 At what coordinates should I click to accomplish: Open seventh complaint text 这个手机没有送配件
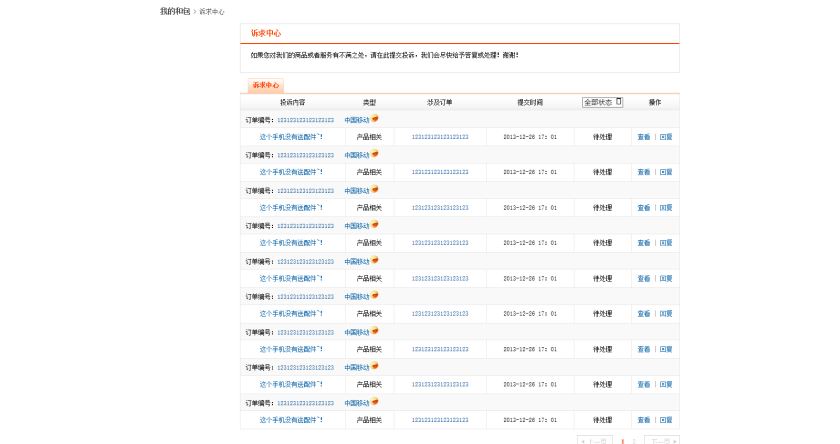point(291,349)
